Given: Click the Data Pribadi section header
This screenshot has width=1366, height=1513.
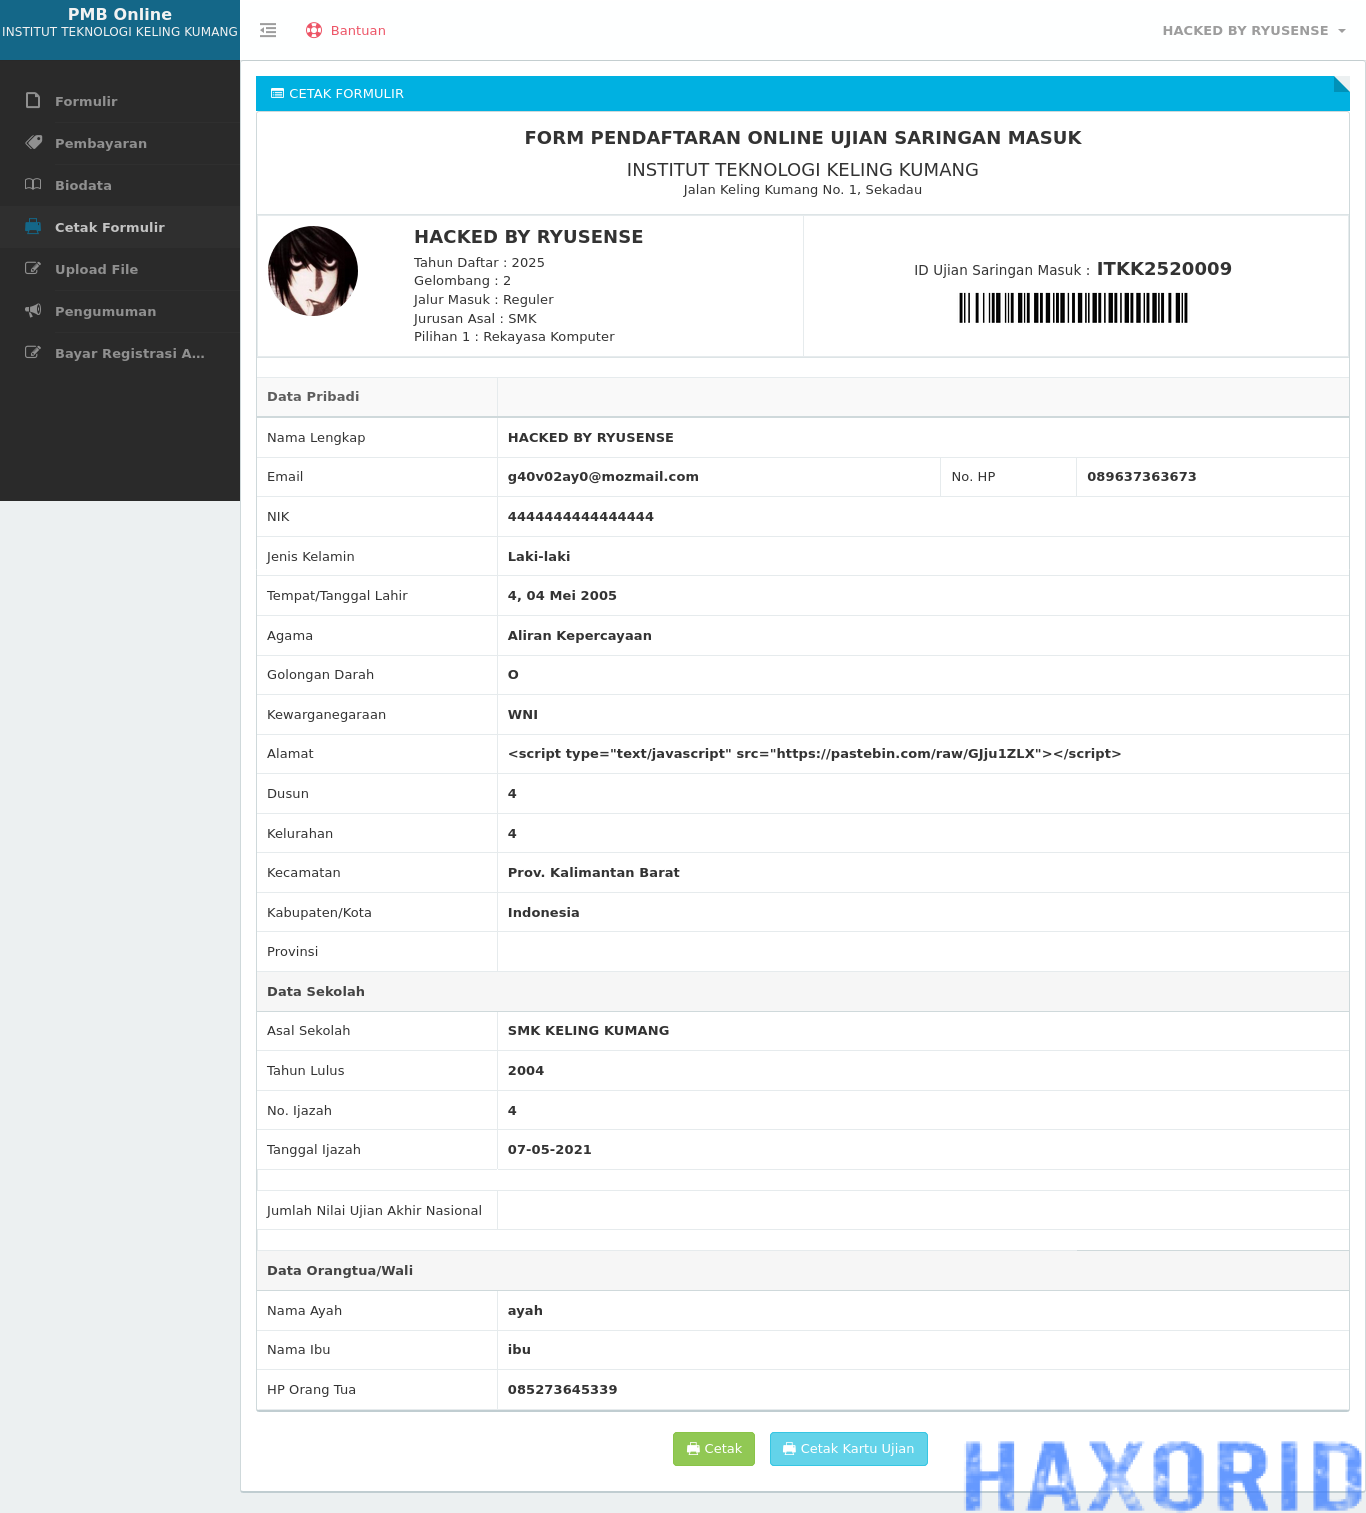Looking at the screenshot, I should (x=313, y=397).
